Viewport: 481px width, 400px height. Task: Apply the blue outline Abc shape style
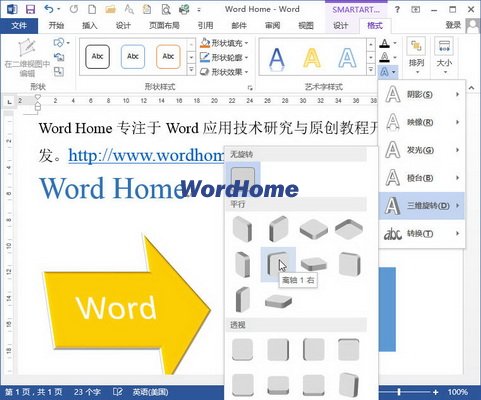tap(133, 57)
